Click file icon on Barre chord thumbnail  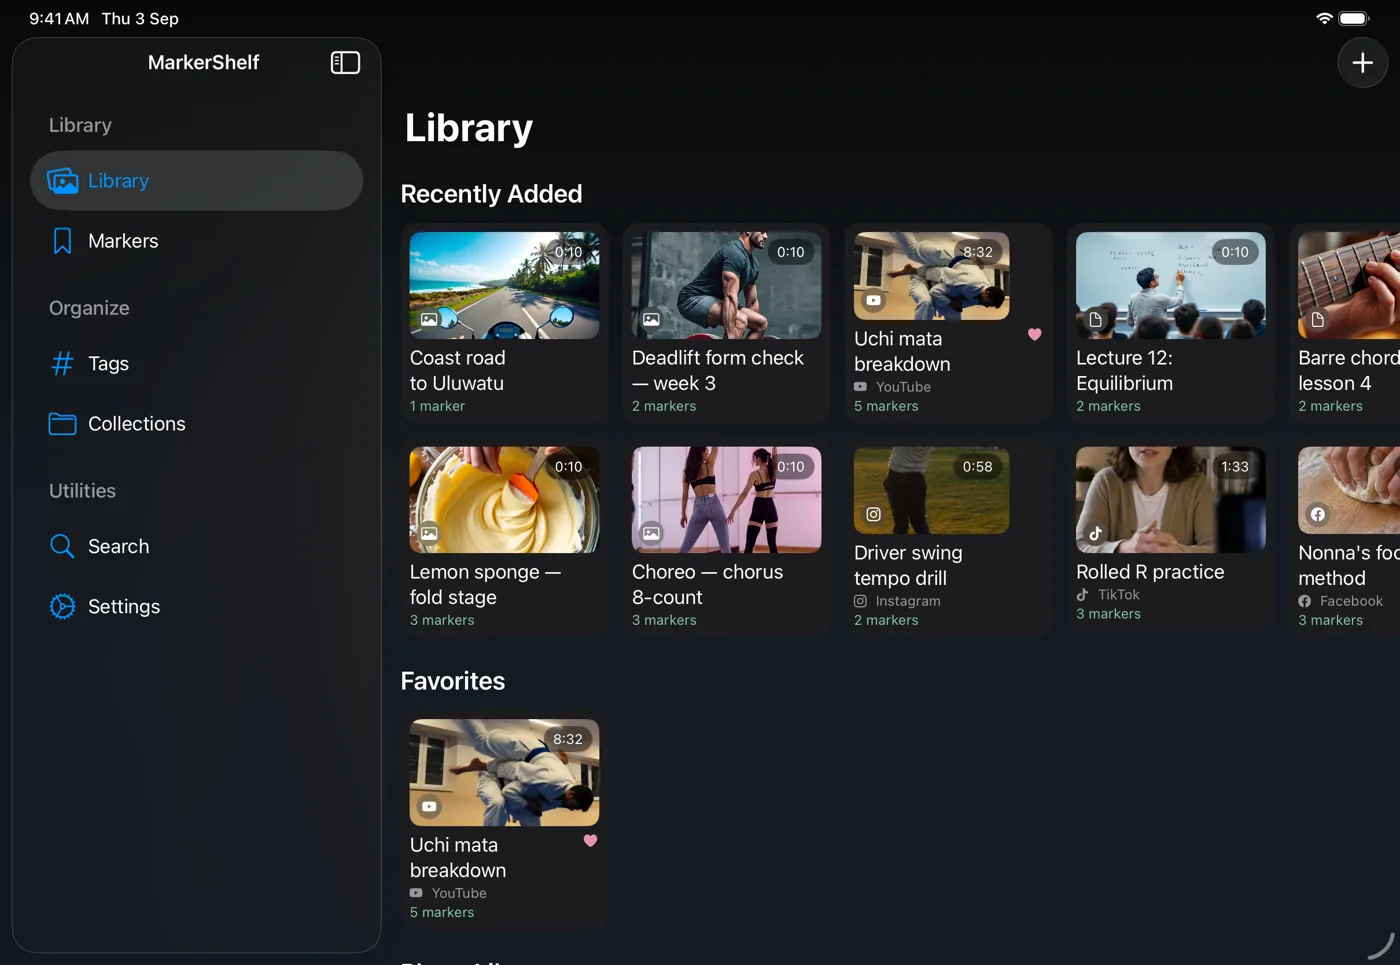[1317, 320]
